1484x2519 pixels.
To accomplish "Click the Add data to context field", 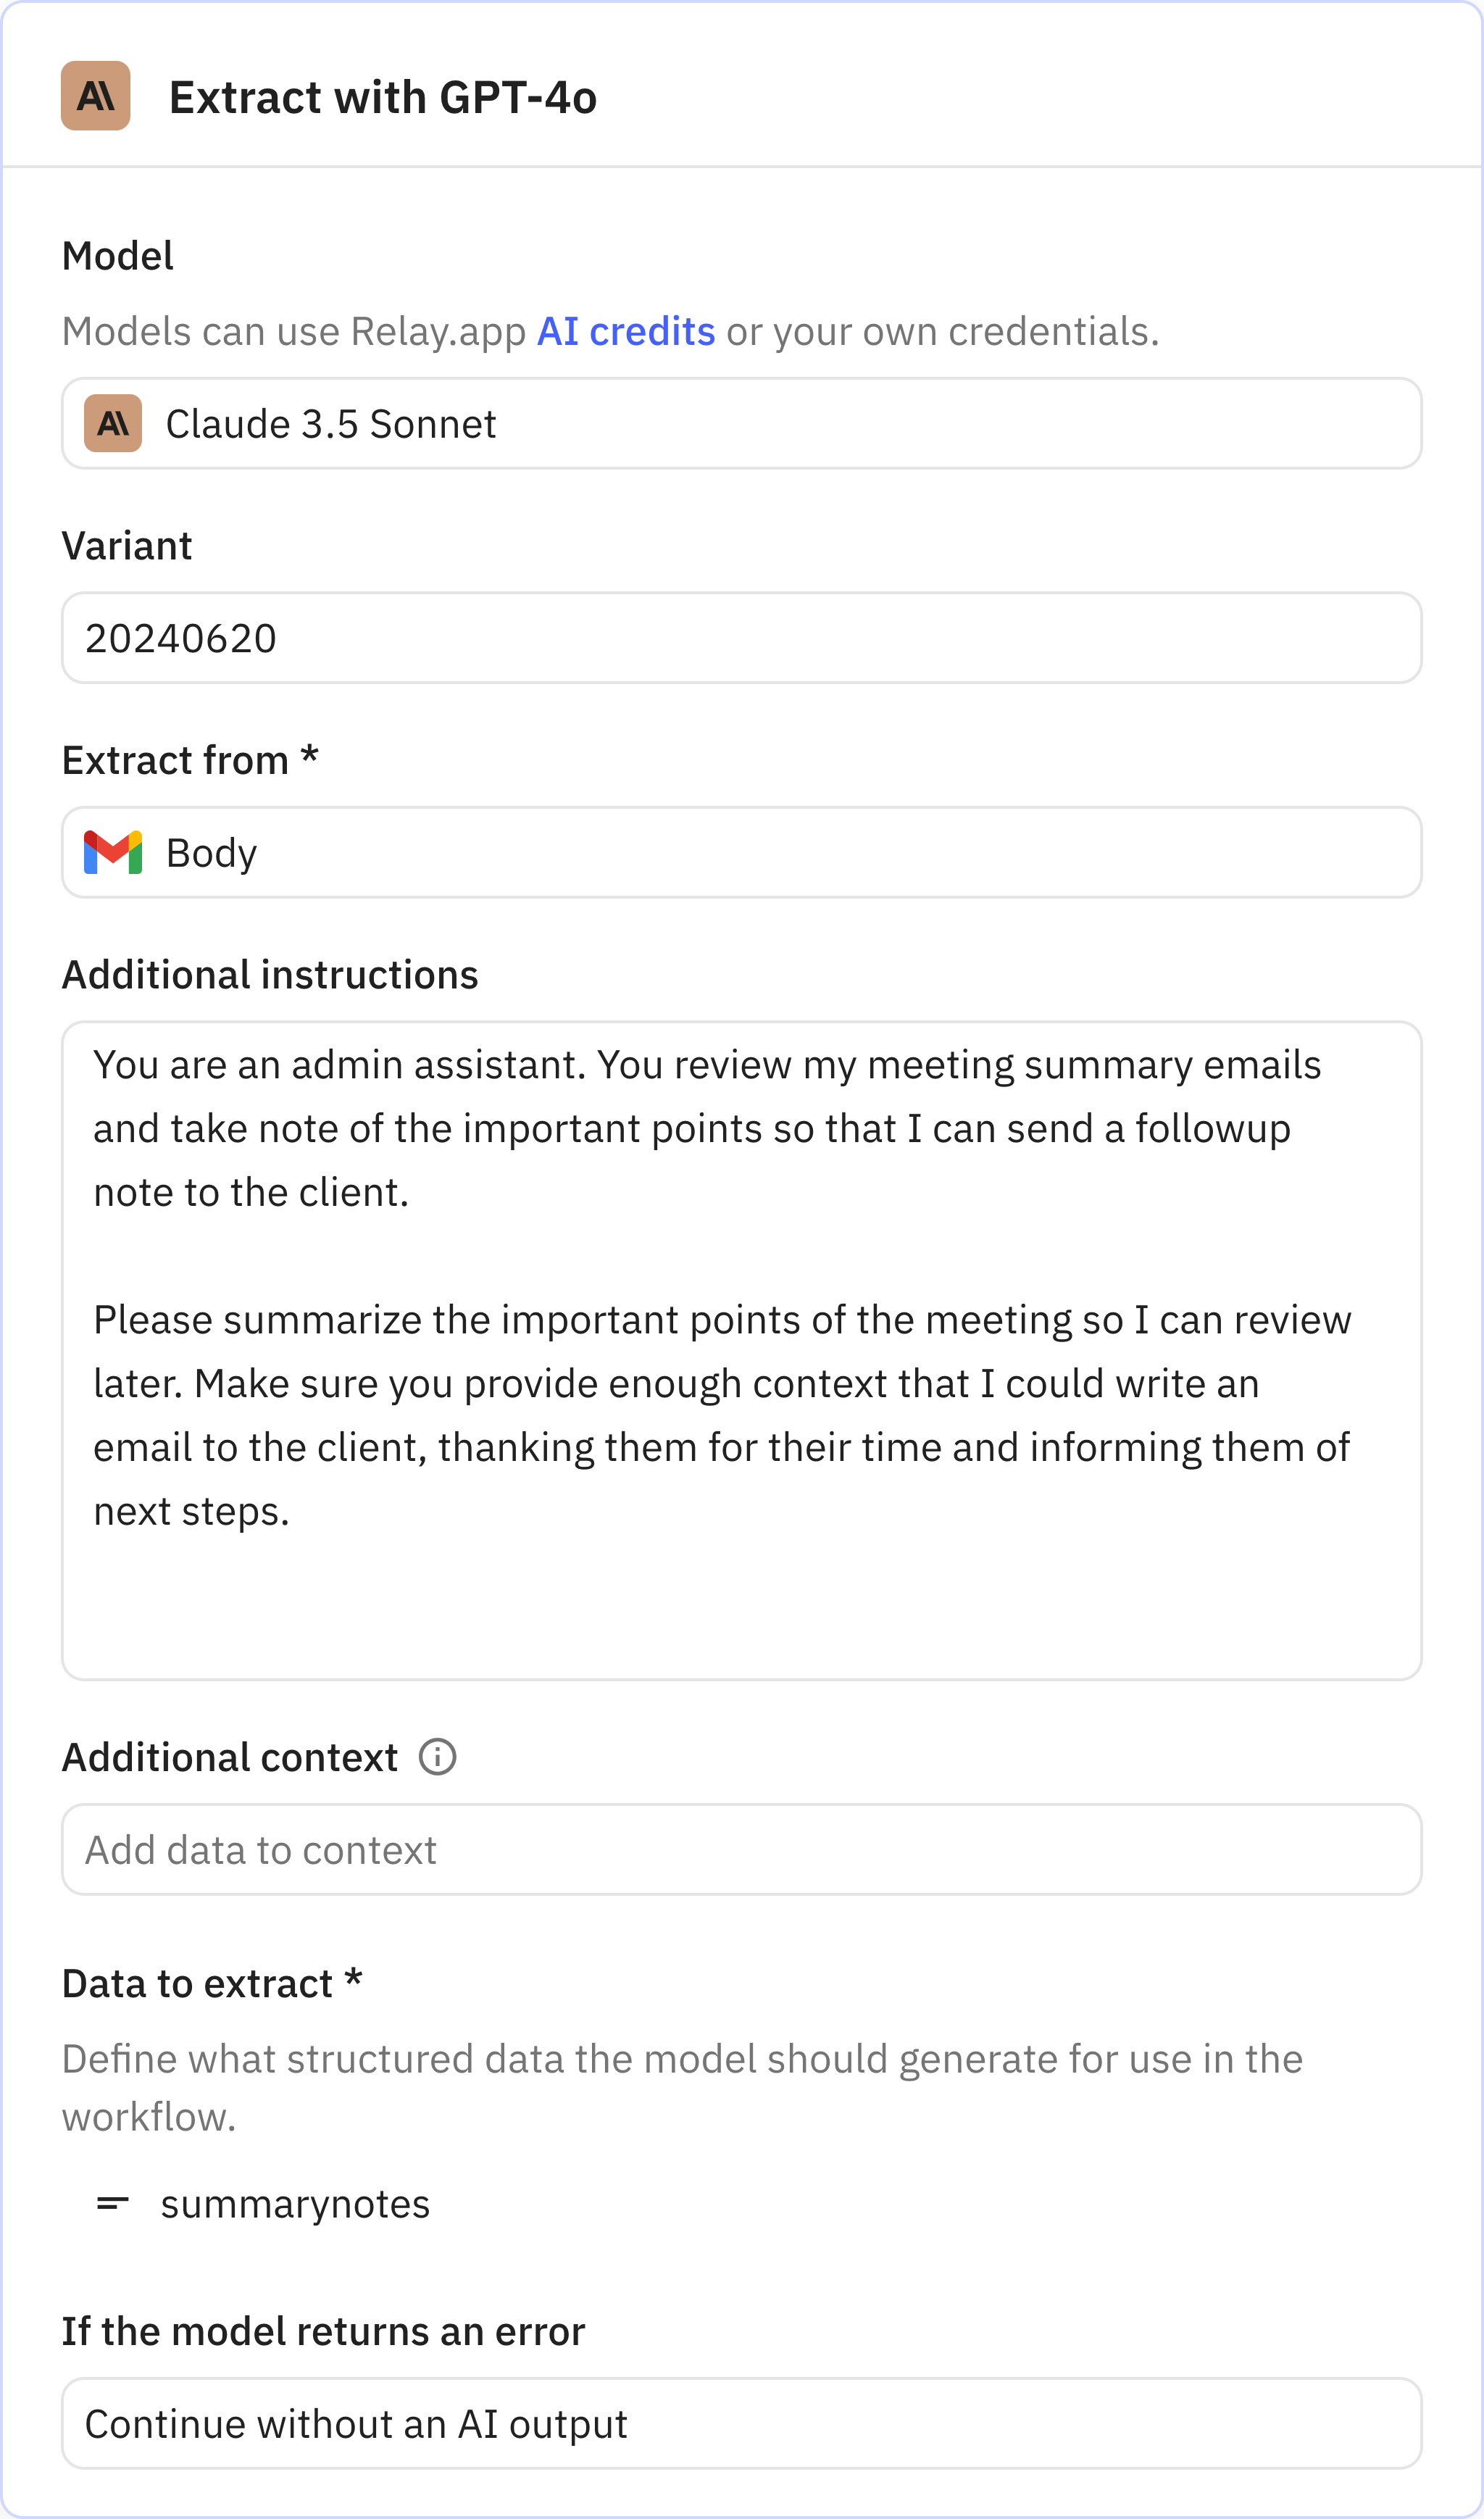I will pyautogui.click(x=741, y=1849).
